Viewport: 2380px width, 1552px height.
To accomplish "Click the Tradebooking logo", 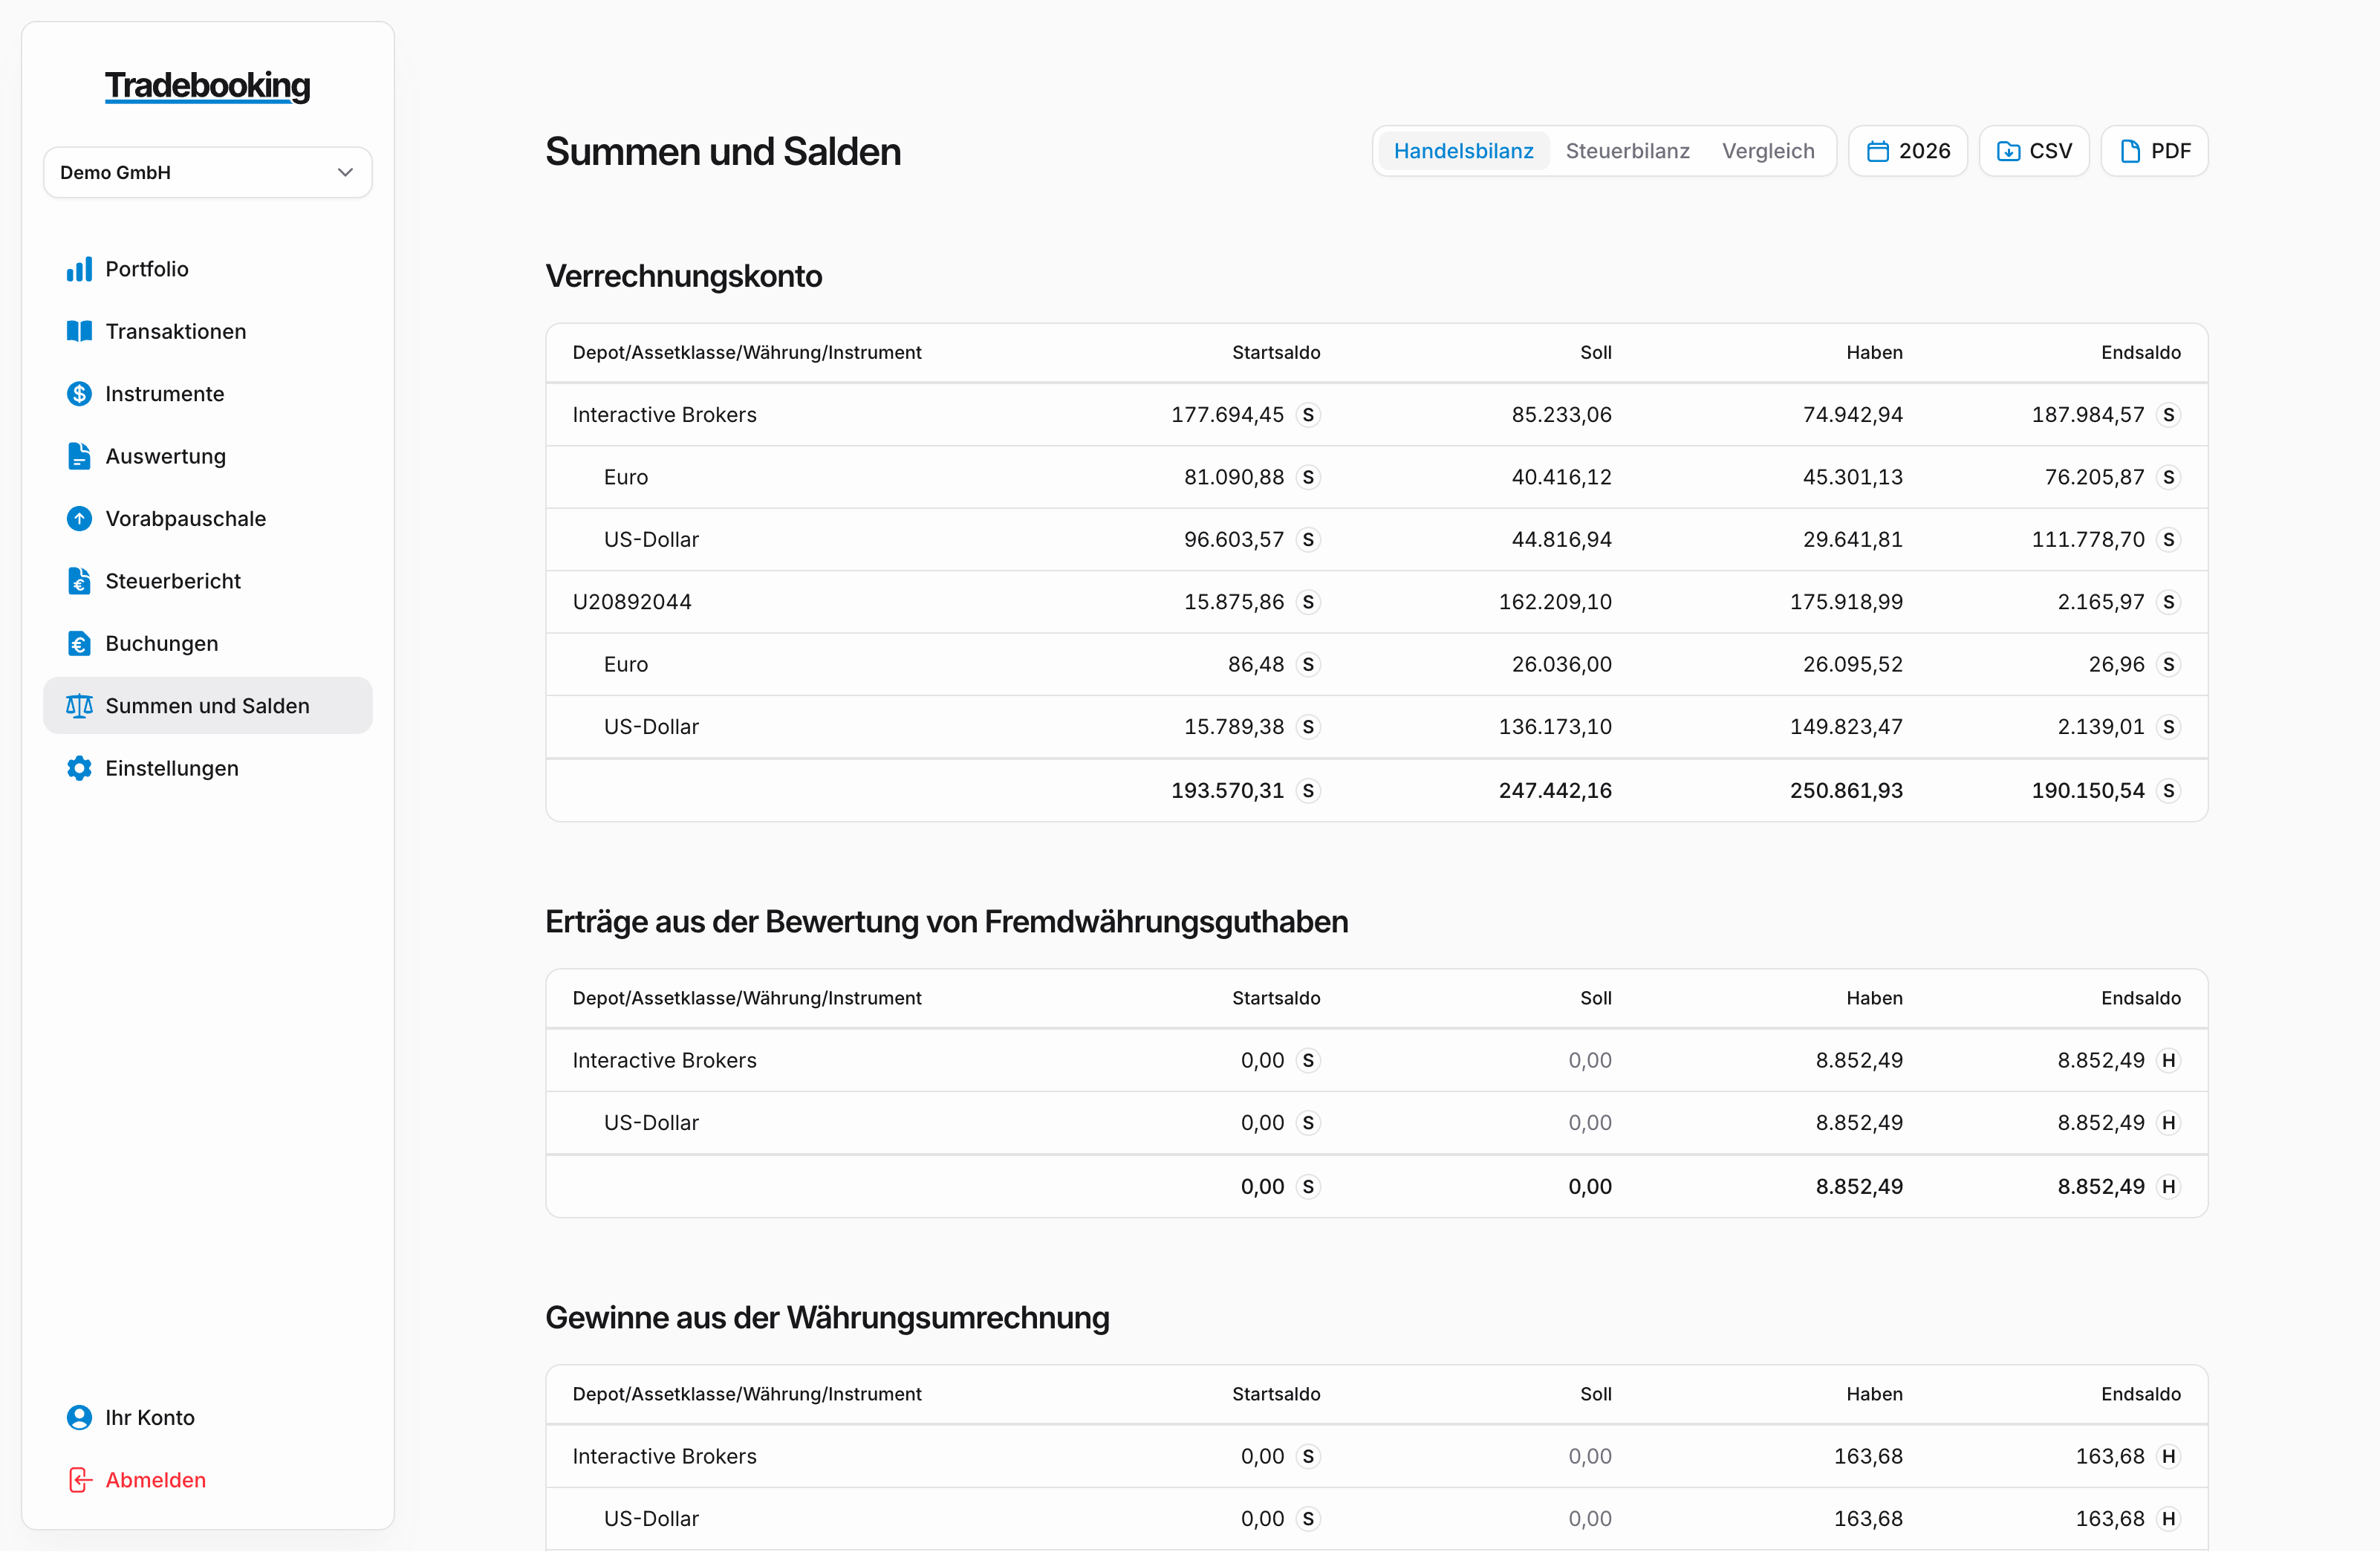I will [x=208, y=86].
